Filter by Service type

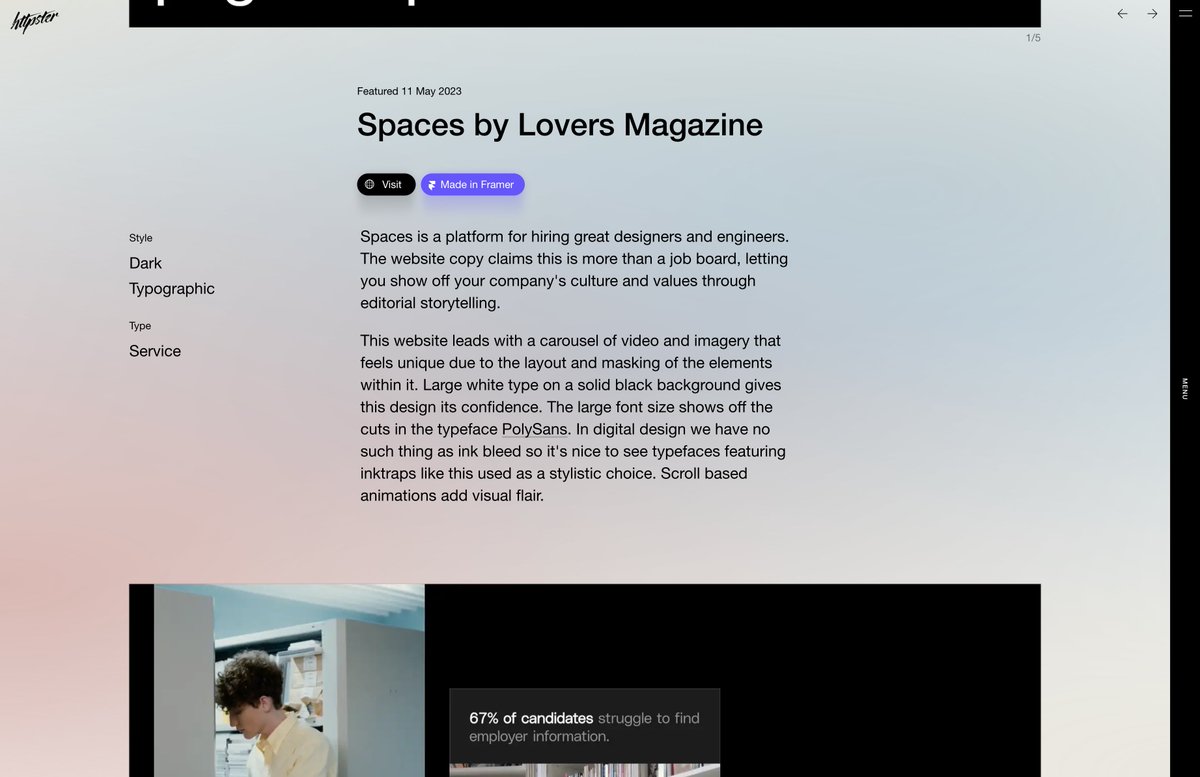(x=155, y=351)
